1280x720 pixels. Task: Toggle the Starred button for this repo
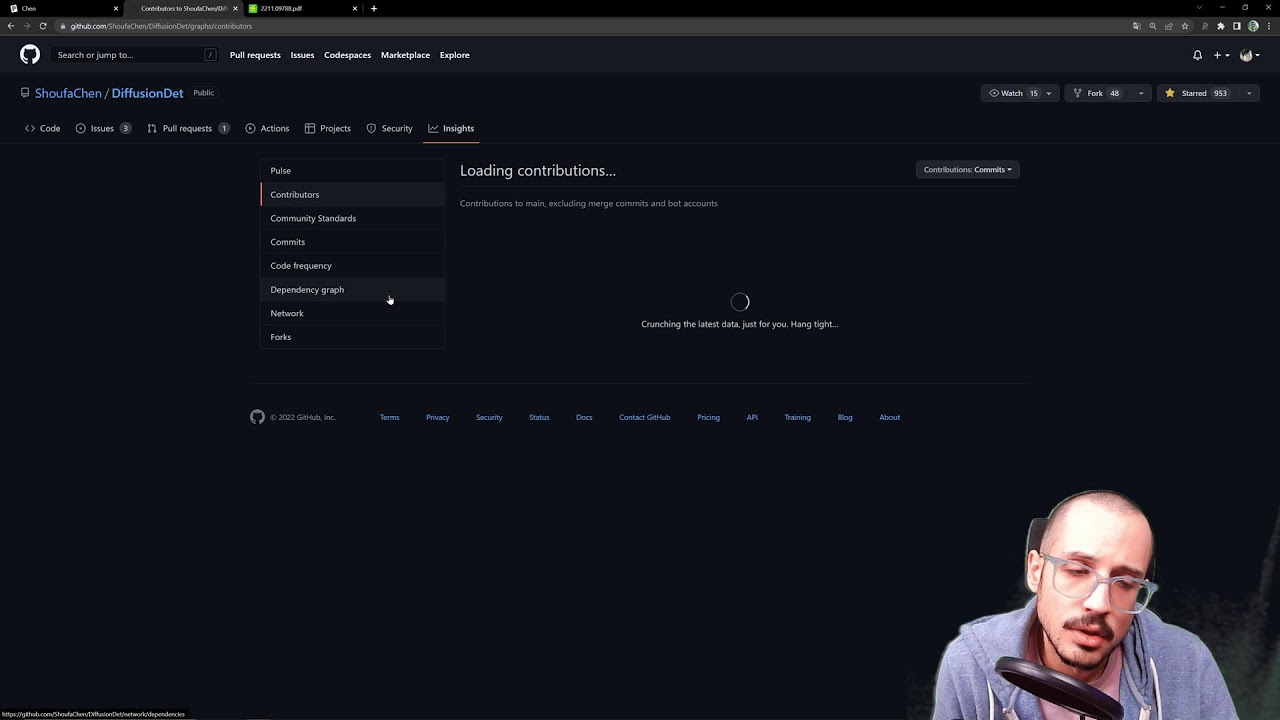[x=1196, y=93]
